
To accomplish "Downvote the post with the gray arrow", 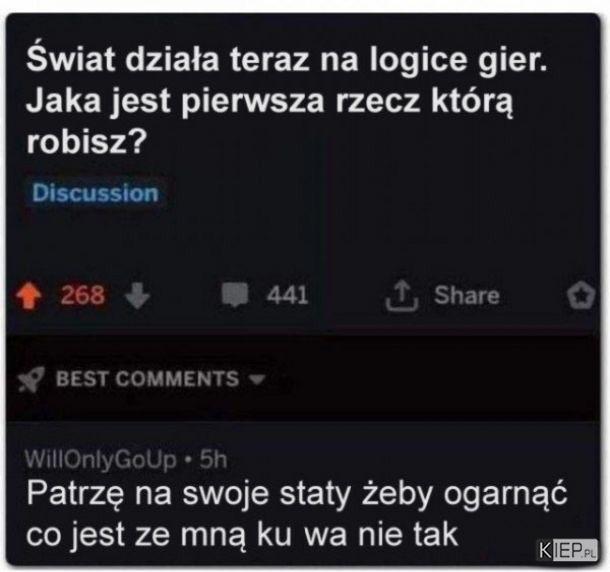I will [137, 295].
